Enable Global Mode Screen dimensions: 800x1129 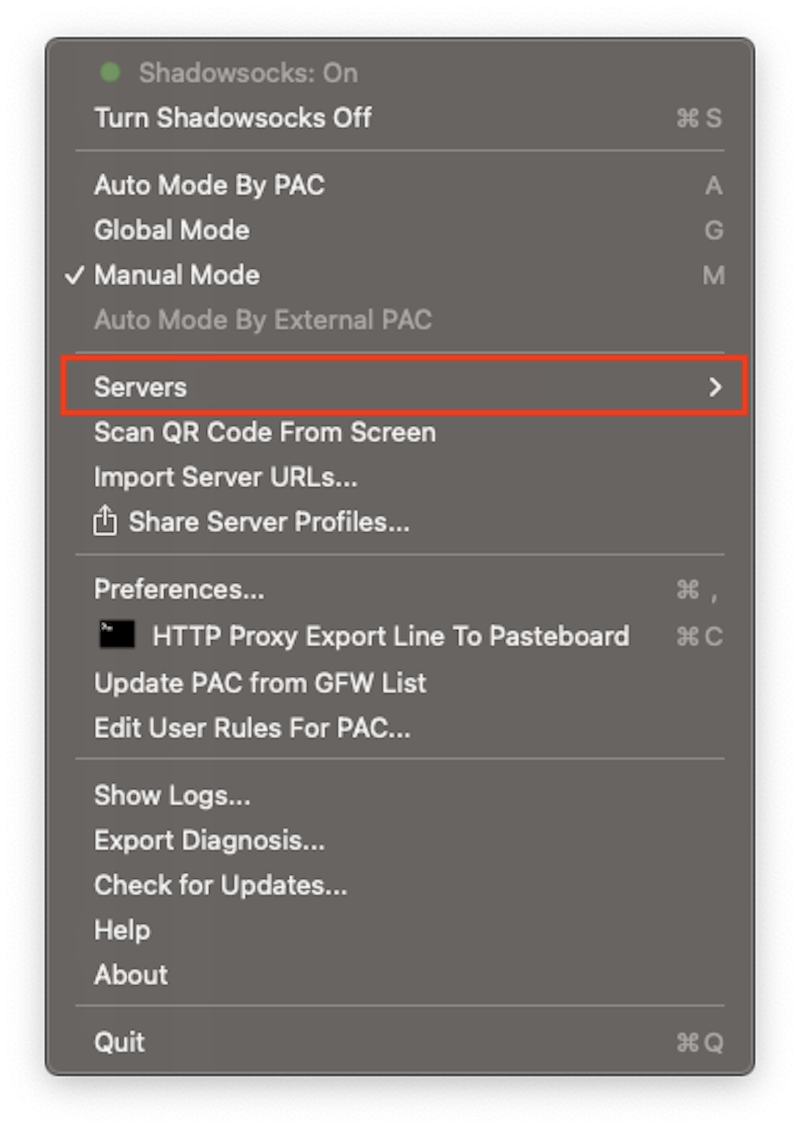(171, 230)
